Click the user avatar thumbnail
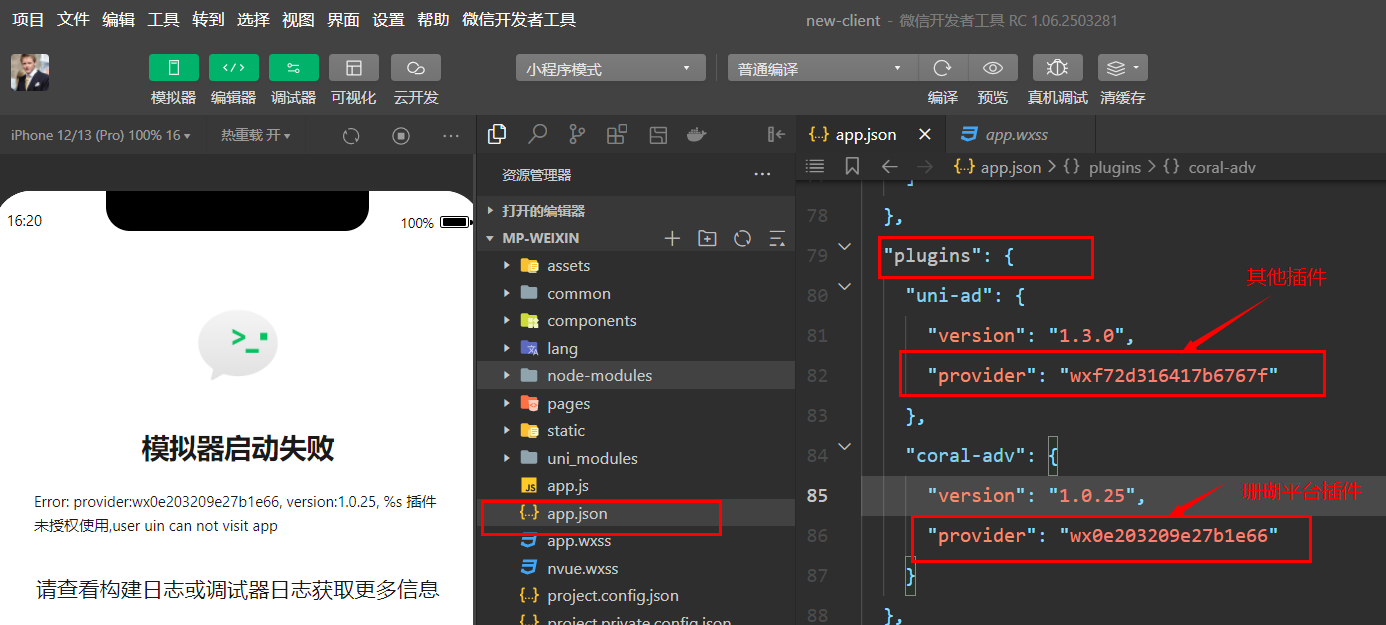 (30, 72)
